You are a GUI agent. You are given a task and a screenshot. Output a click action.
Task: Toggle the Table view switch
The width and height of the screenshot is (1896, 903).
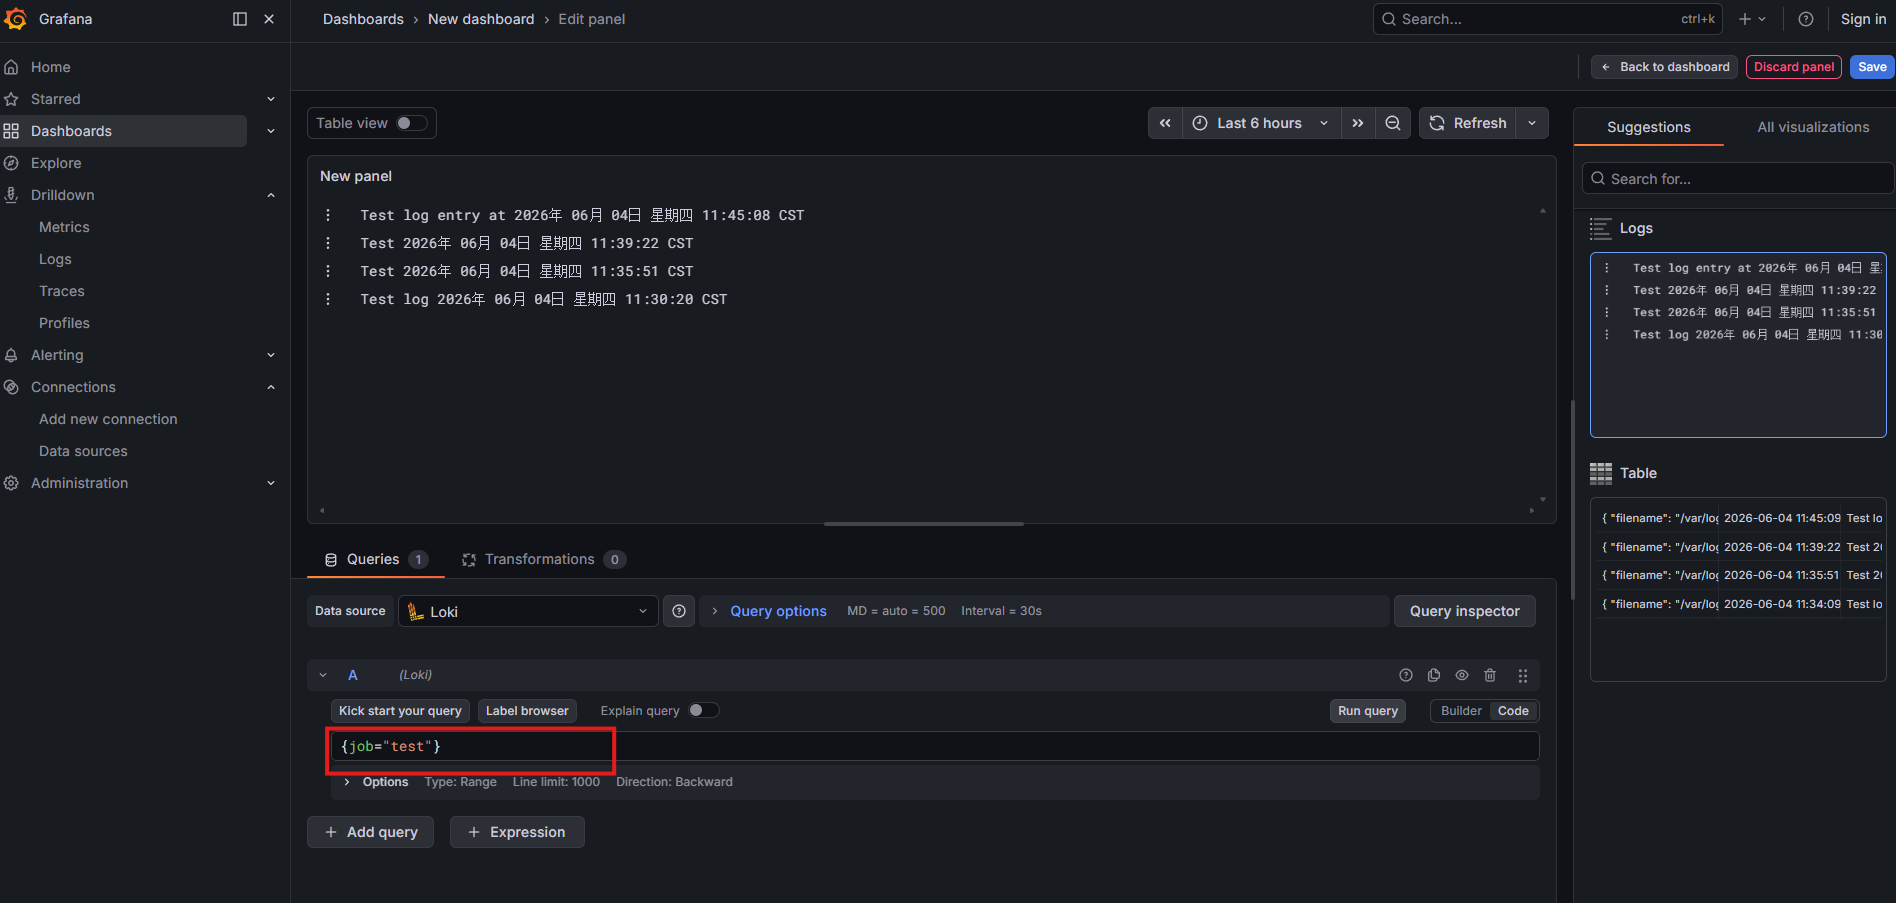tap(411, 123)
